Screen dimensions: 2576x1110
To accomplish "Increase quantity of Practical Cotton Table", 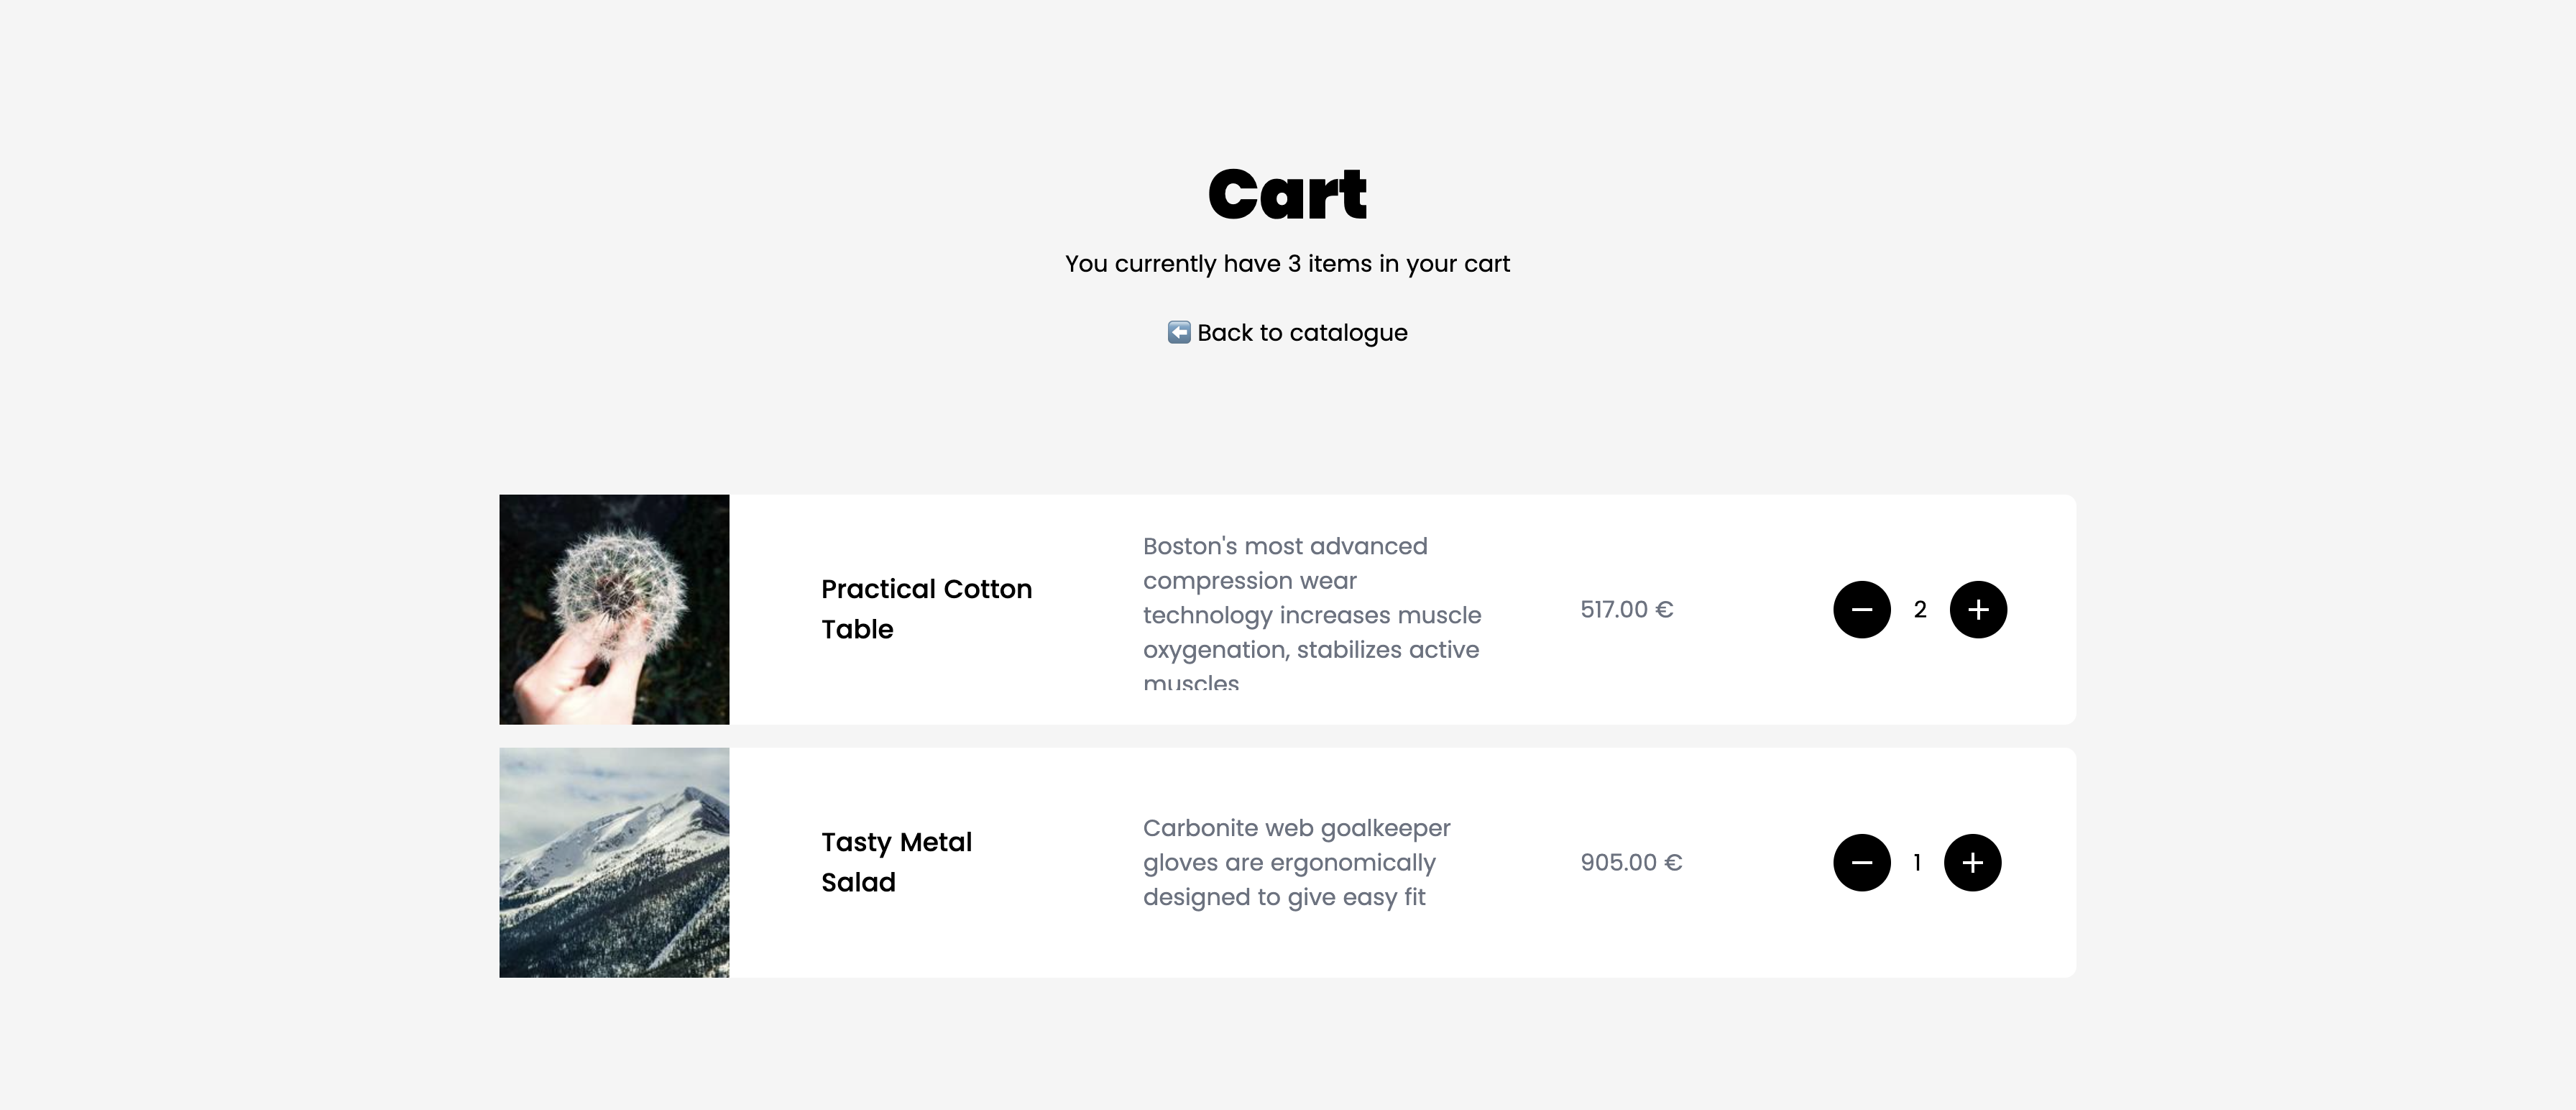I will (x=1977, y=609).
